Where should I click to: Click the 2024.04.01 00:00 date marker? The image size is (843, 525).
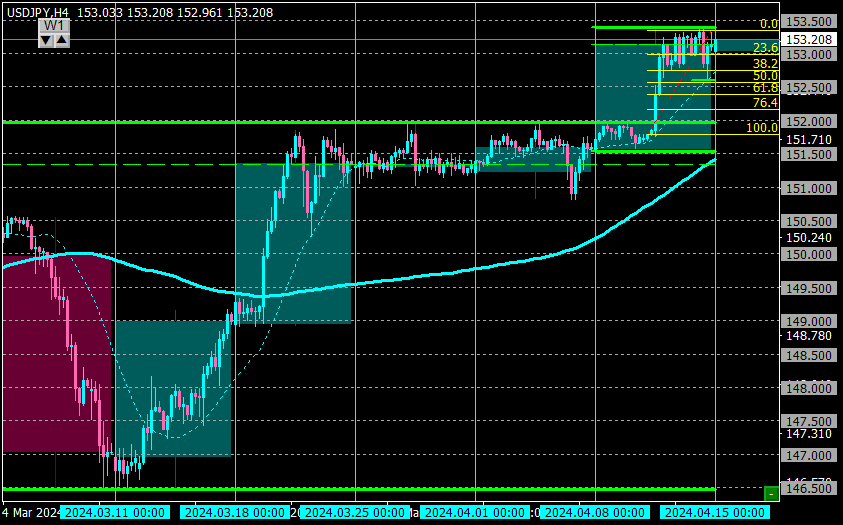(475, 513)
